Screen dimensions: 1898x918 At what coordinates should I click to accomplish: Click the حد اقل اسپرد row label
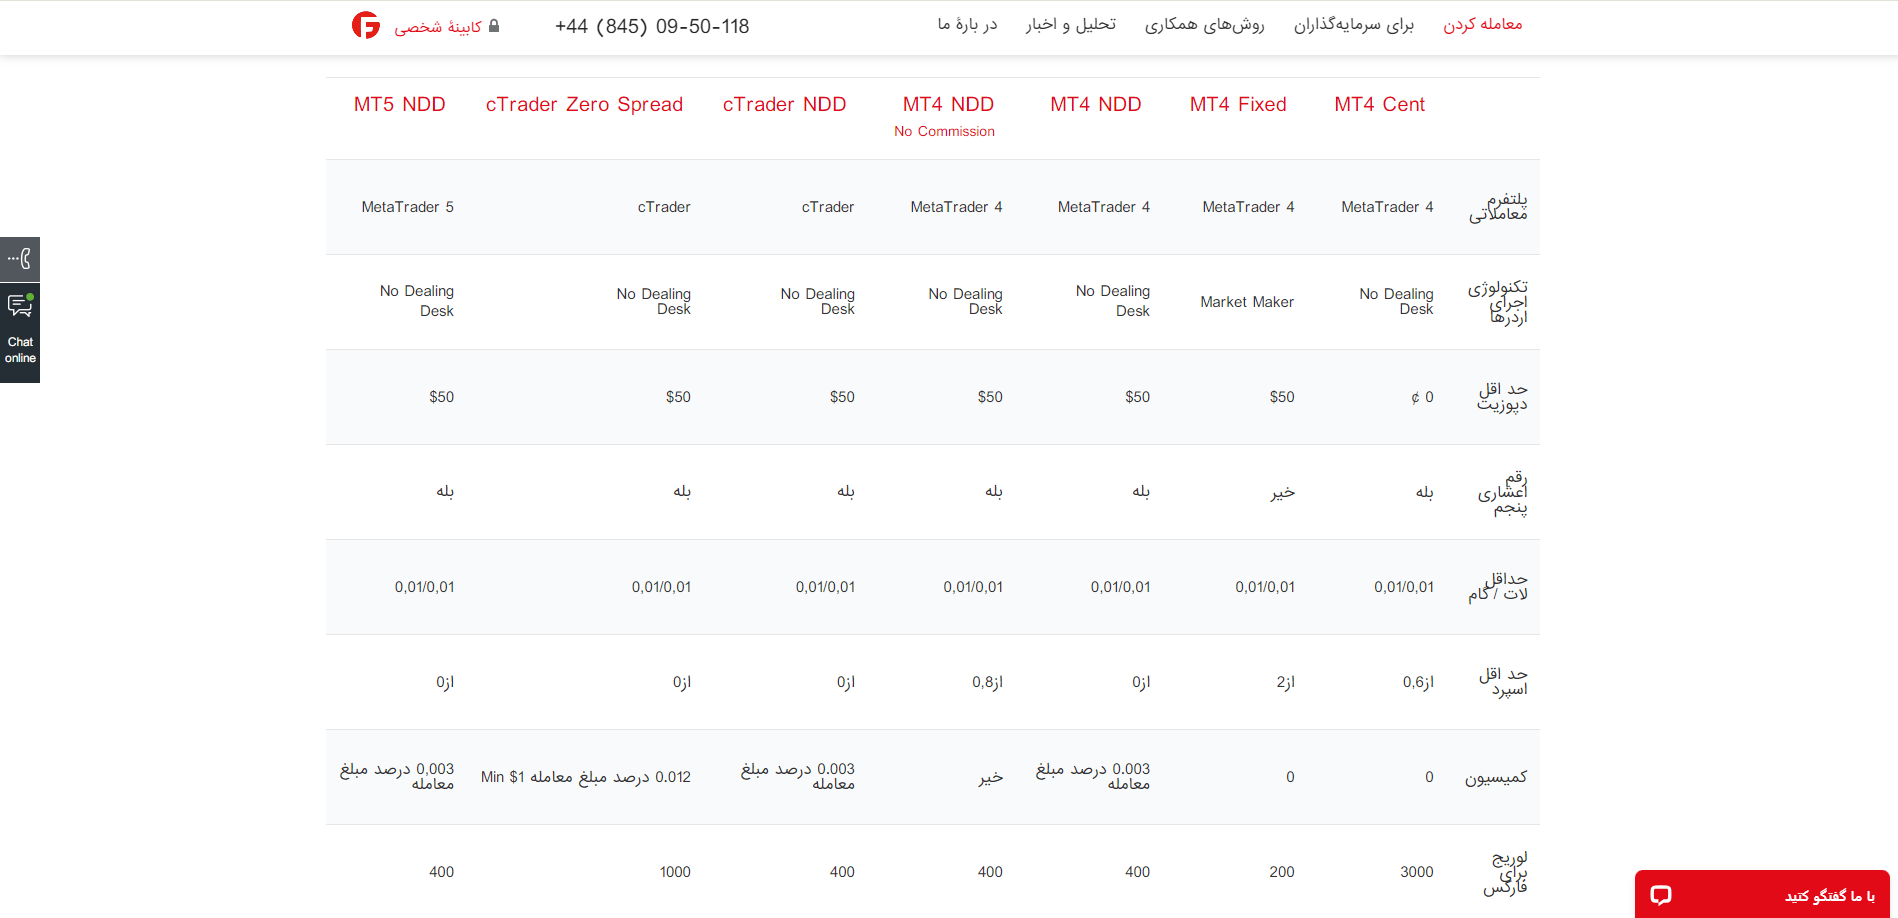1504,682
